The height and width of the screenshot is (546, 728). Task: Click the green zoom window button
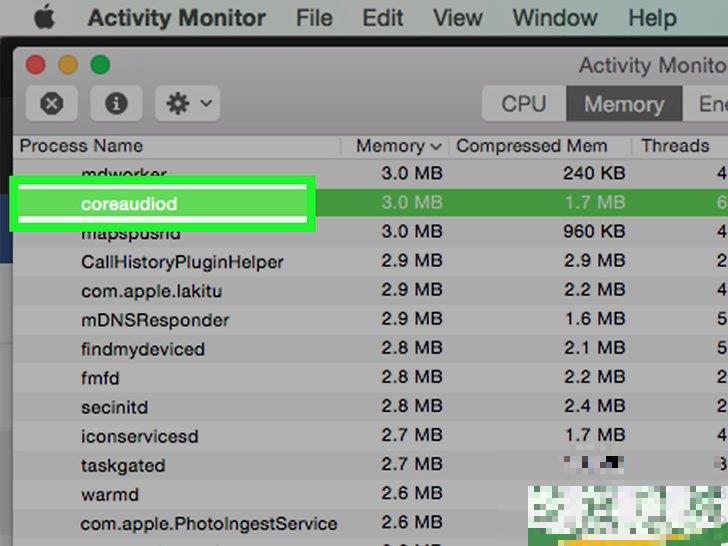(100, 65)
